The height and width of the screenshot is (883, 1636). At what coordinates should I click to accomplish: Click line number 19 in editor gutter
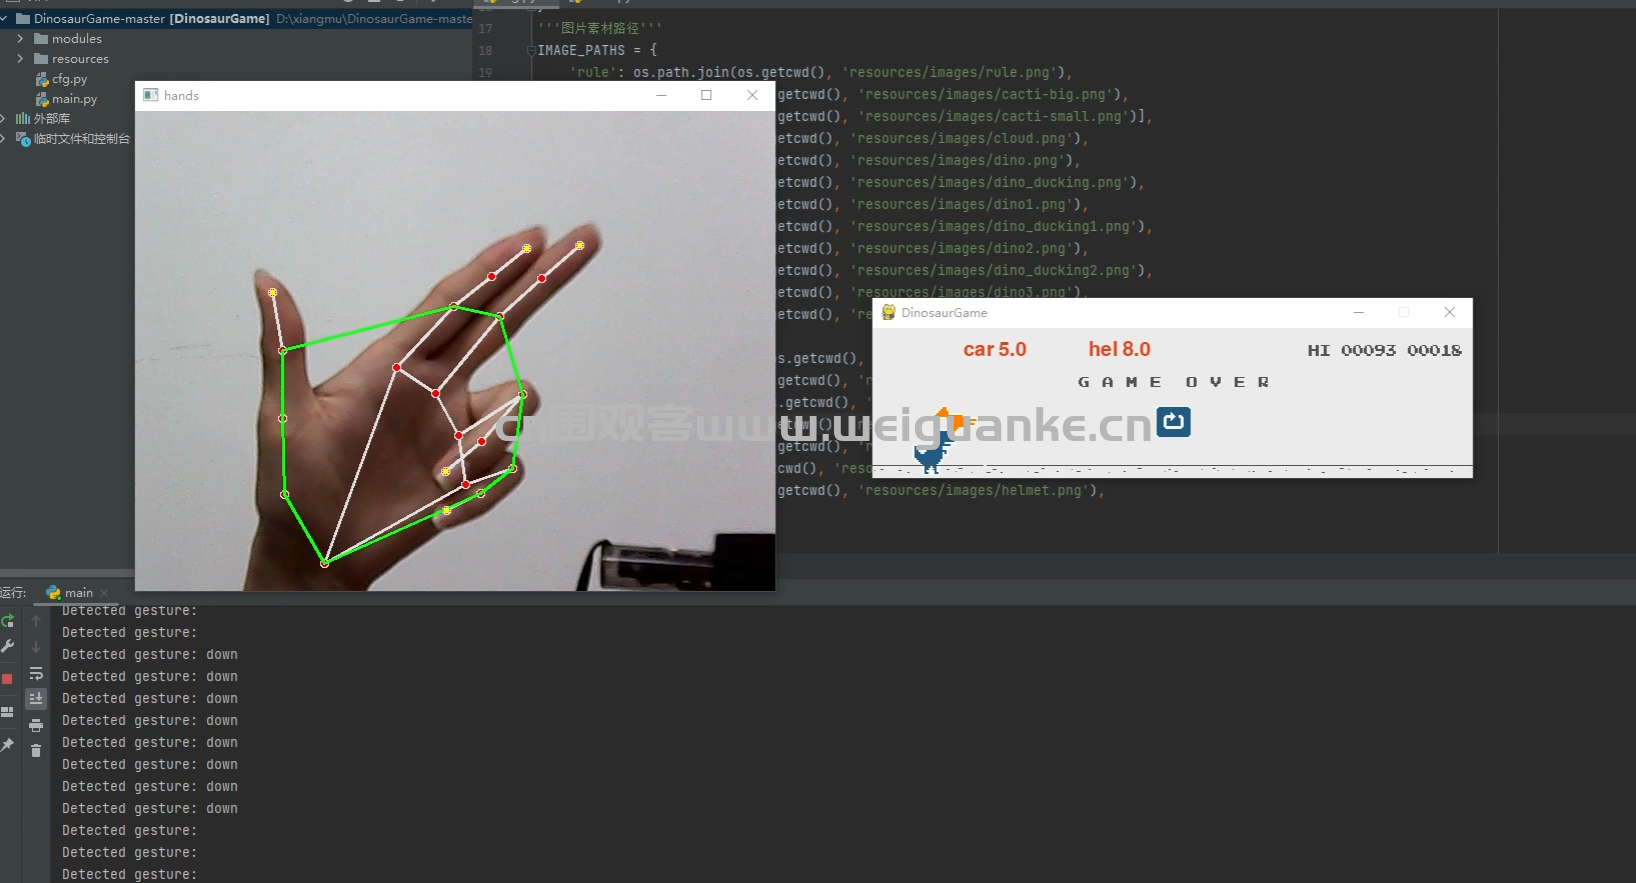(x=485, y=73)
